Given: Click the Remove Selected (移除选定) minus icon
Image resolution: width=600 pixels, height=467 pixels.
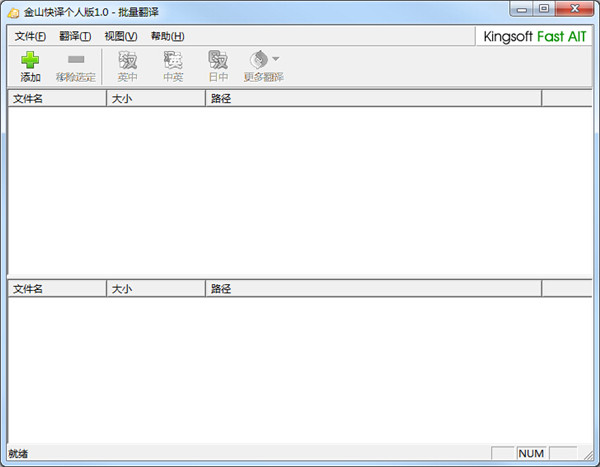Looking at the screenshot, I should pos(76,59).
